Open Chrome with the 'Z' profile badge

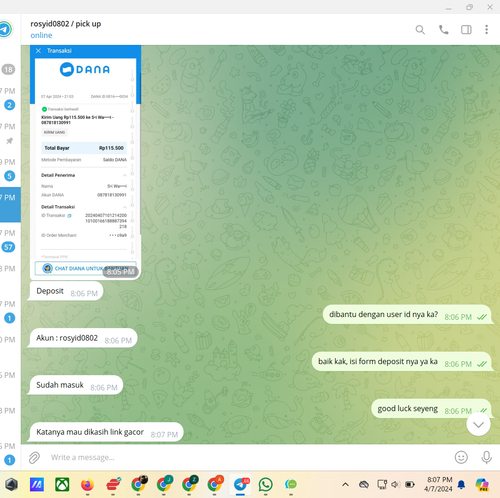click(x=189, y=484)
